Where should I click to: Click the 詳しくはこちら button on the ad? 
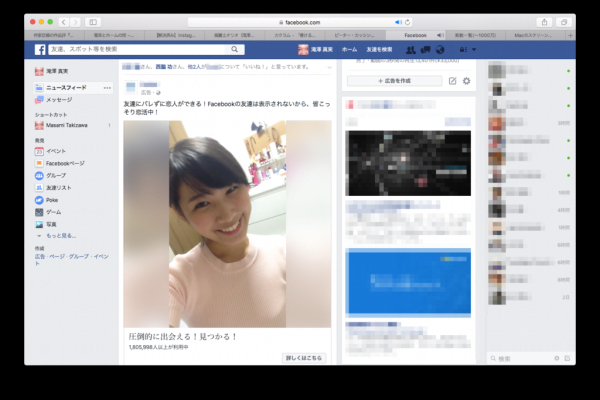[x=304, y=357]
